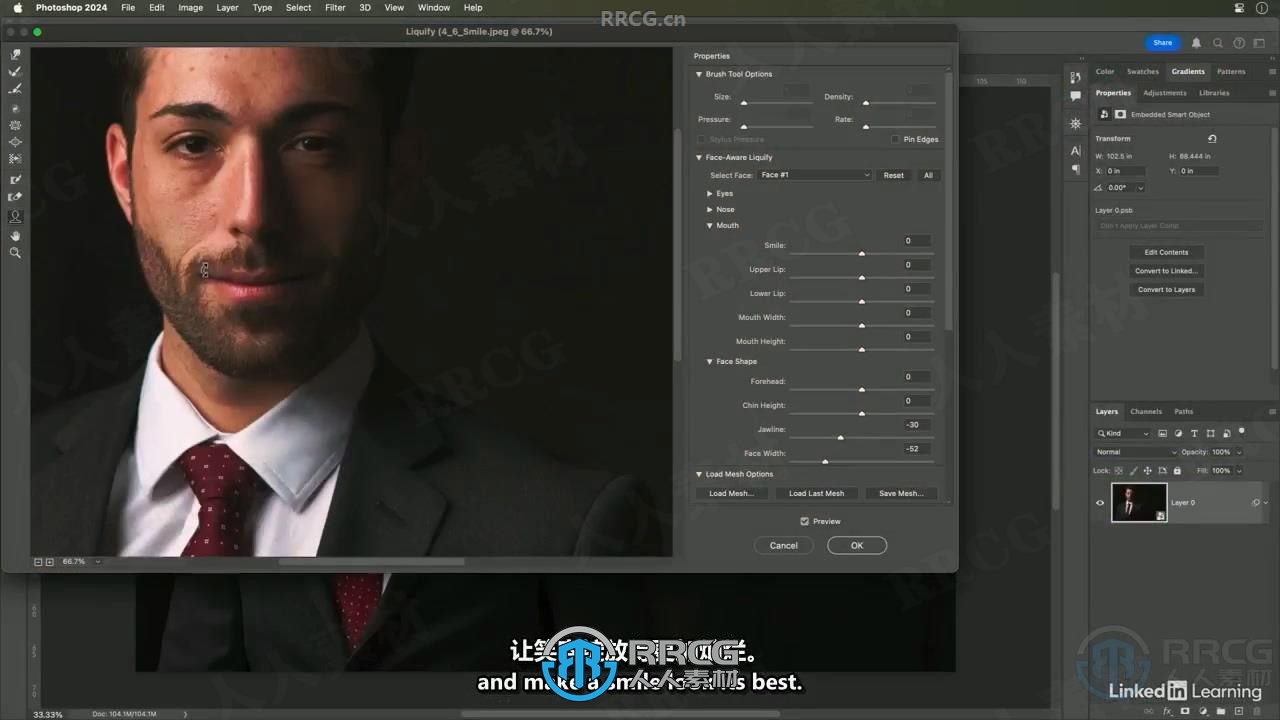Click the Load Last Mesh button
Viewport: 1280px width, 720px height.
816,493
